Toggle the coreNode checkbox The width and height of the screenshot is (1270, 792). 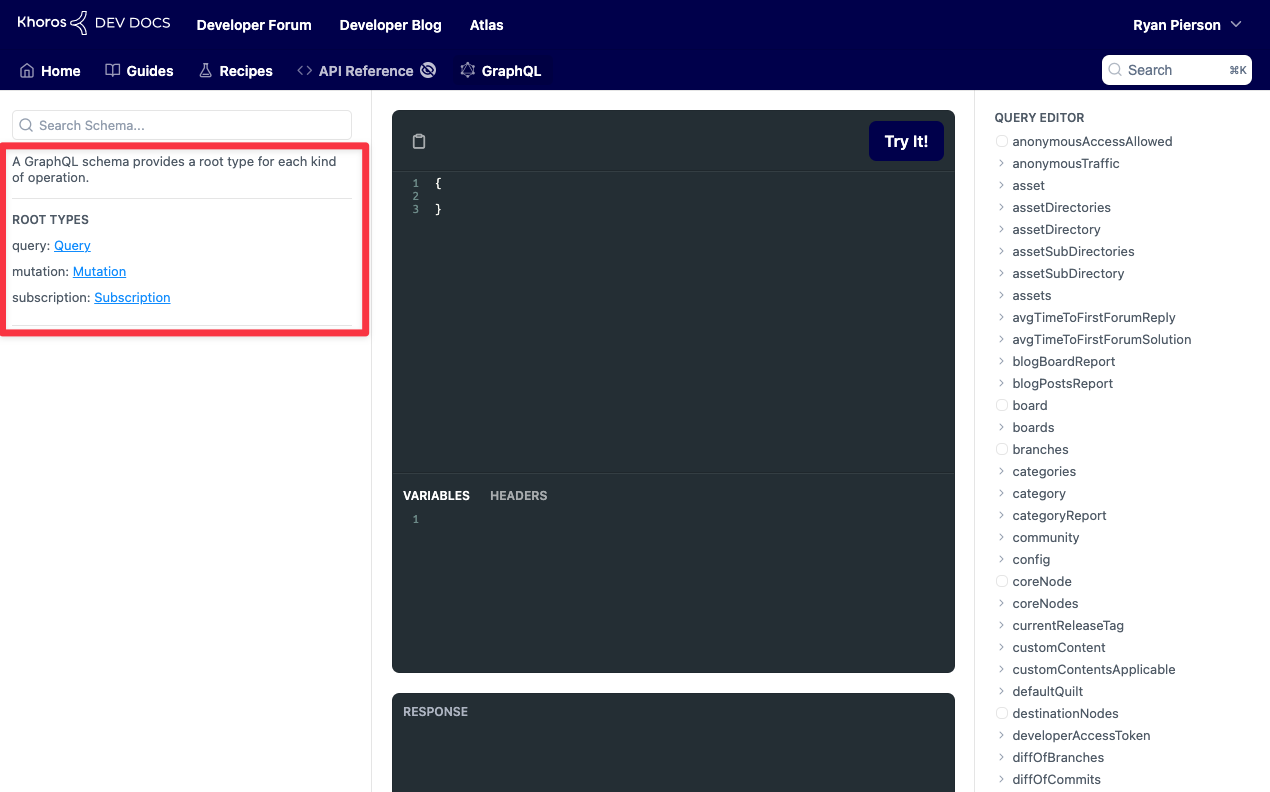1002,582
